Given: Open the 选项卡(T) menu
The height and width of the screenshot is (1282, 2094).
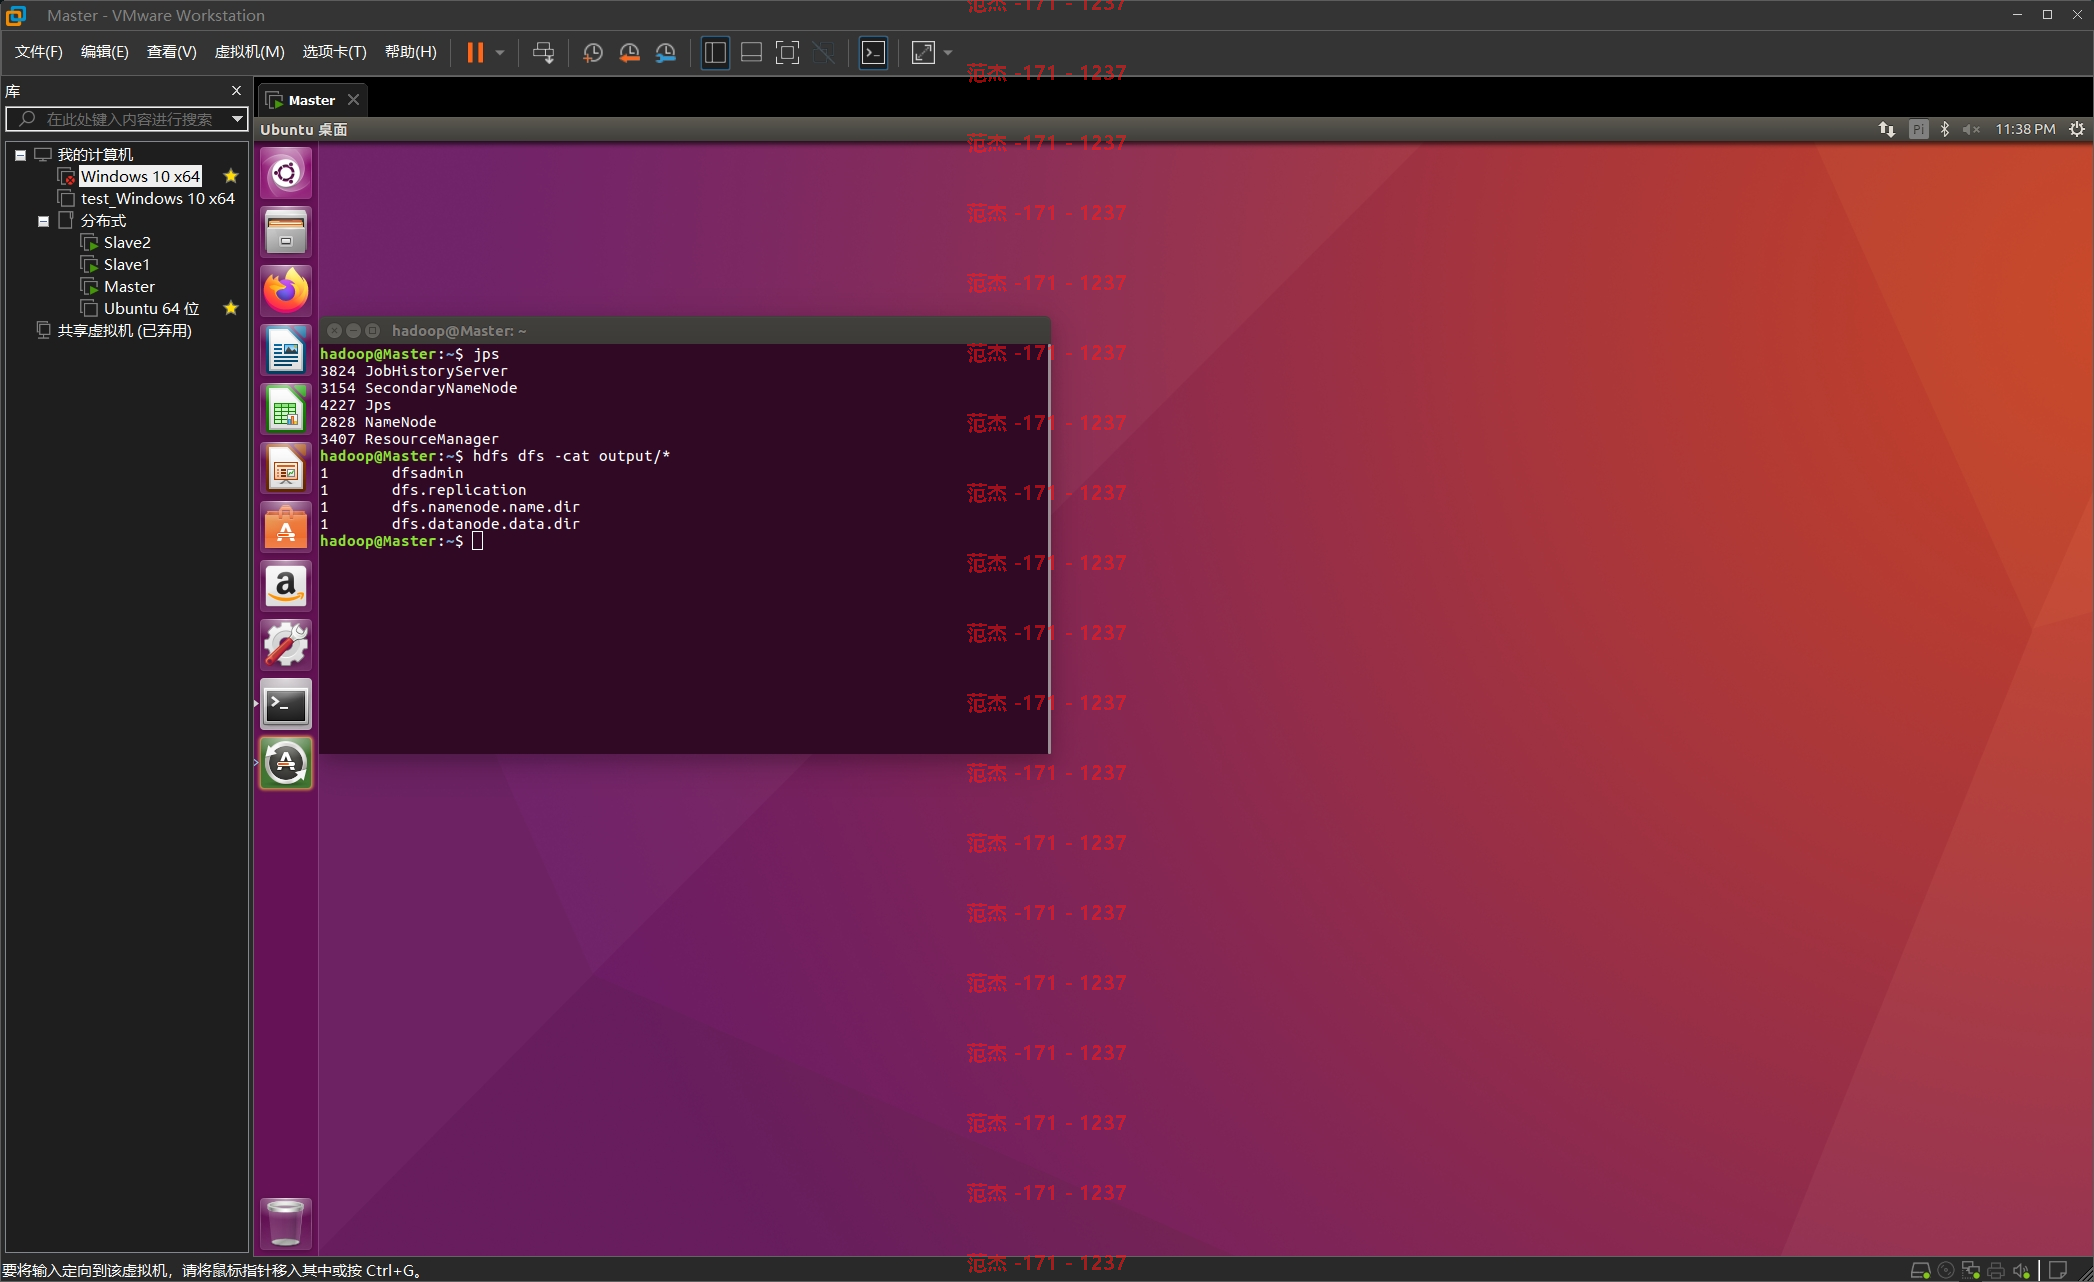Looking at the screenshot, I should [x=334, y=52].
